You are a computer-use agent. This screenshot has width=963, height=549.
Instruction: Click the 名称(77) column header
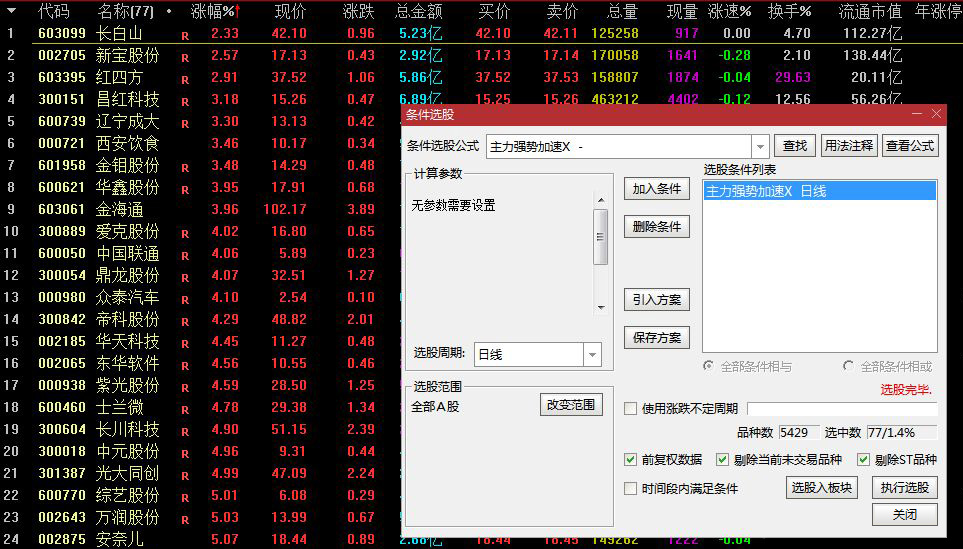(x=126, y=11)
